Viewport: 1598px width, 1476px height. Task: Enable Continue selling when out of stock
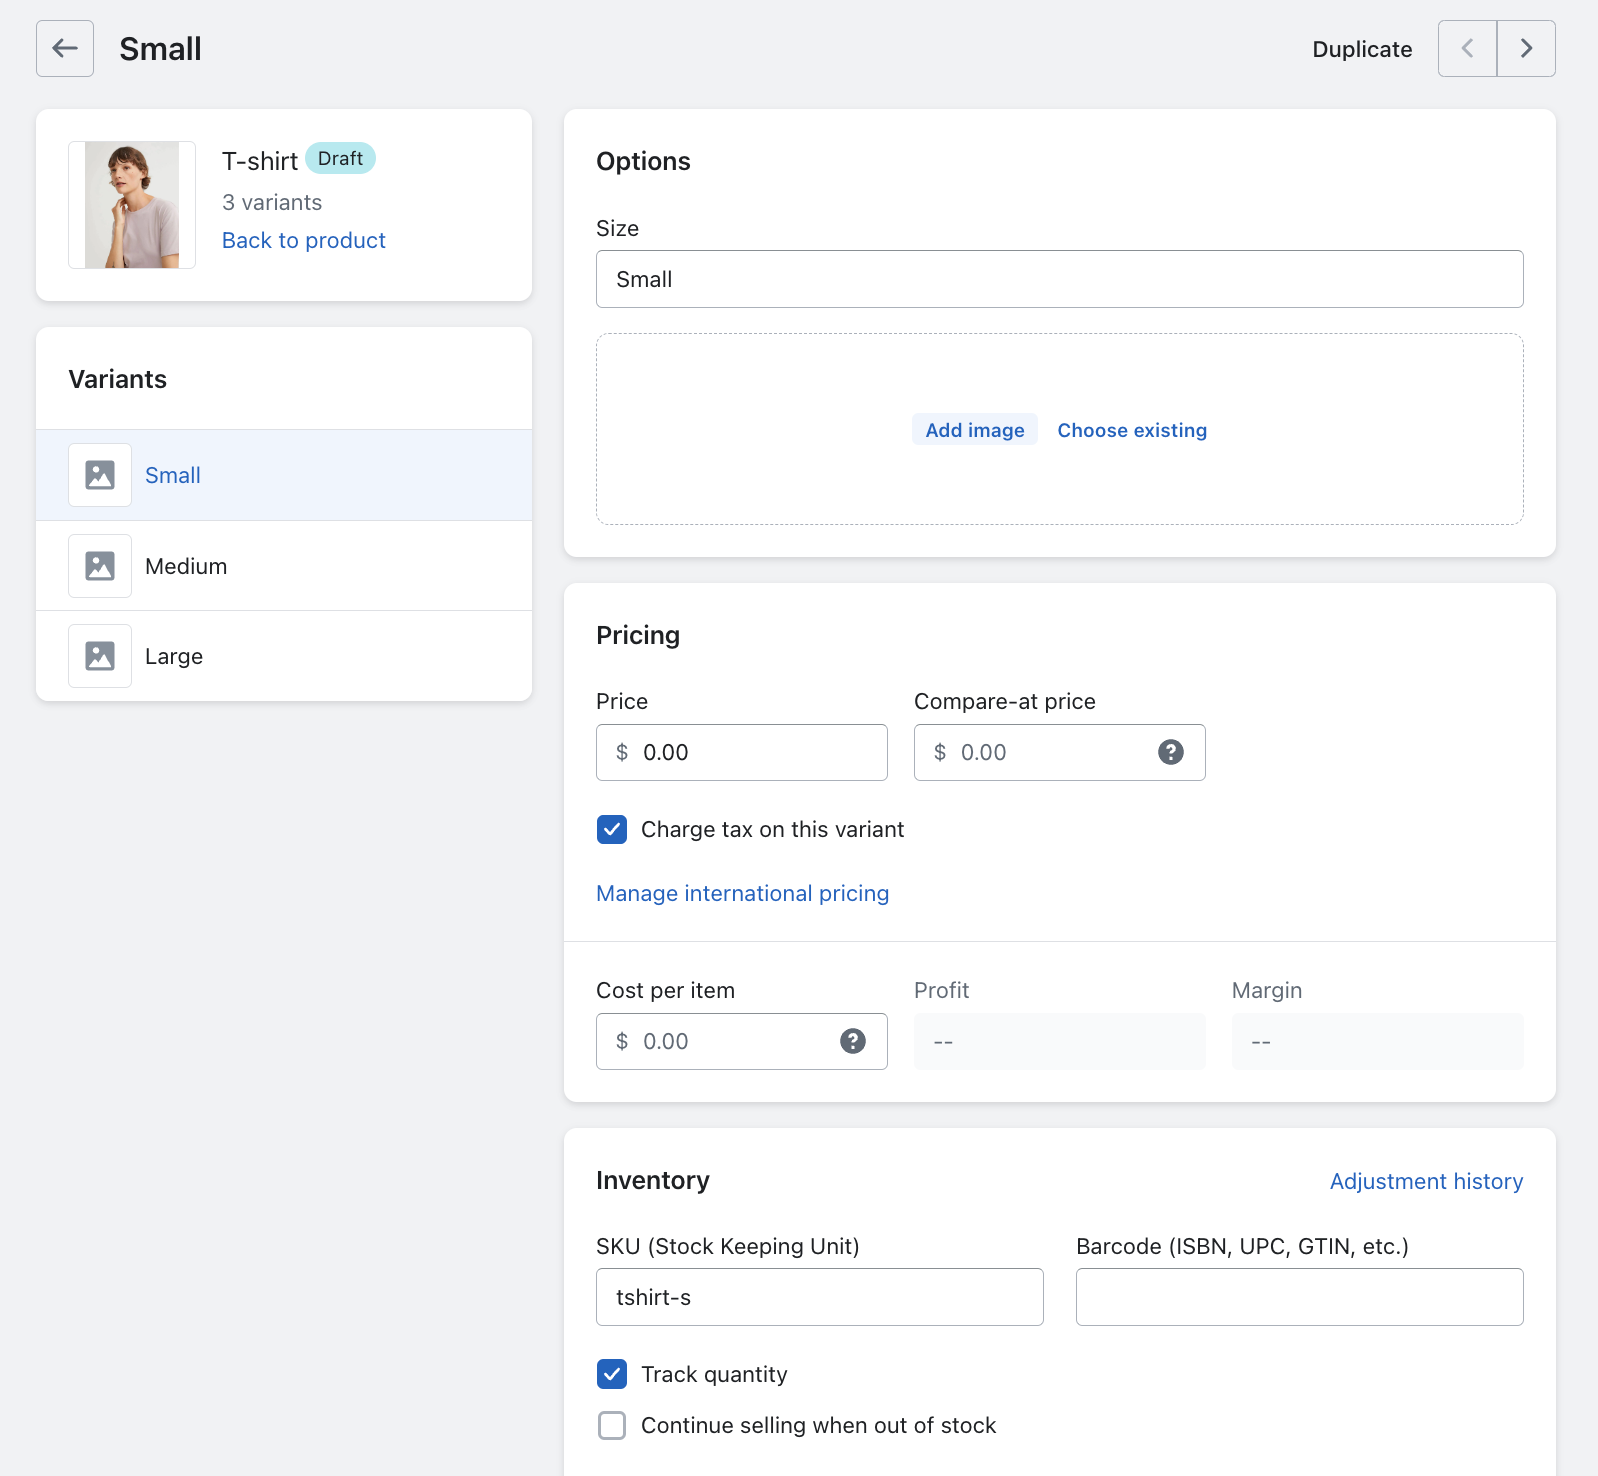[x=612, y=1425]
